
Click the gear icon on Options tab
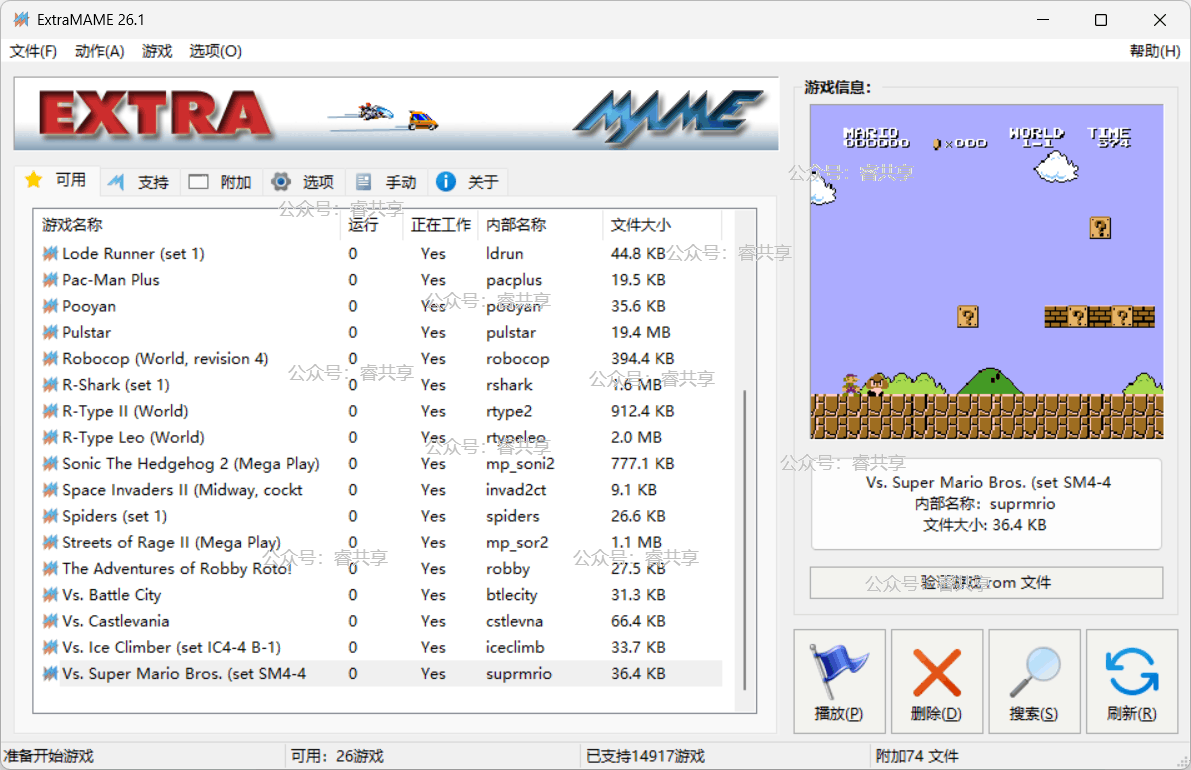tap(281, 182)
